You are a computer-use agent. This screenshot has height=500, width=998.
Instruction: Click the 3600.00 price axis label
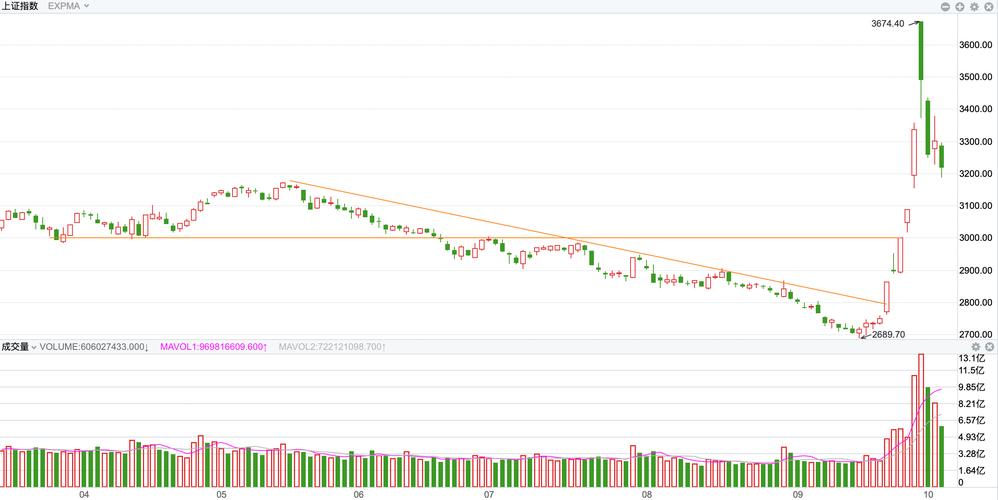975,45
